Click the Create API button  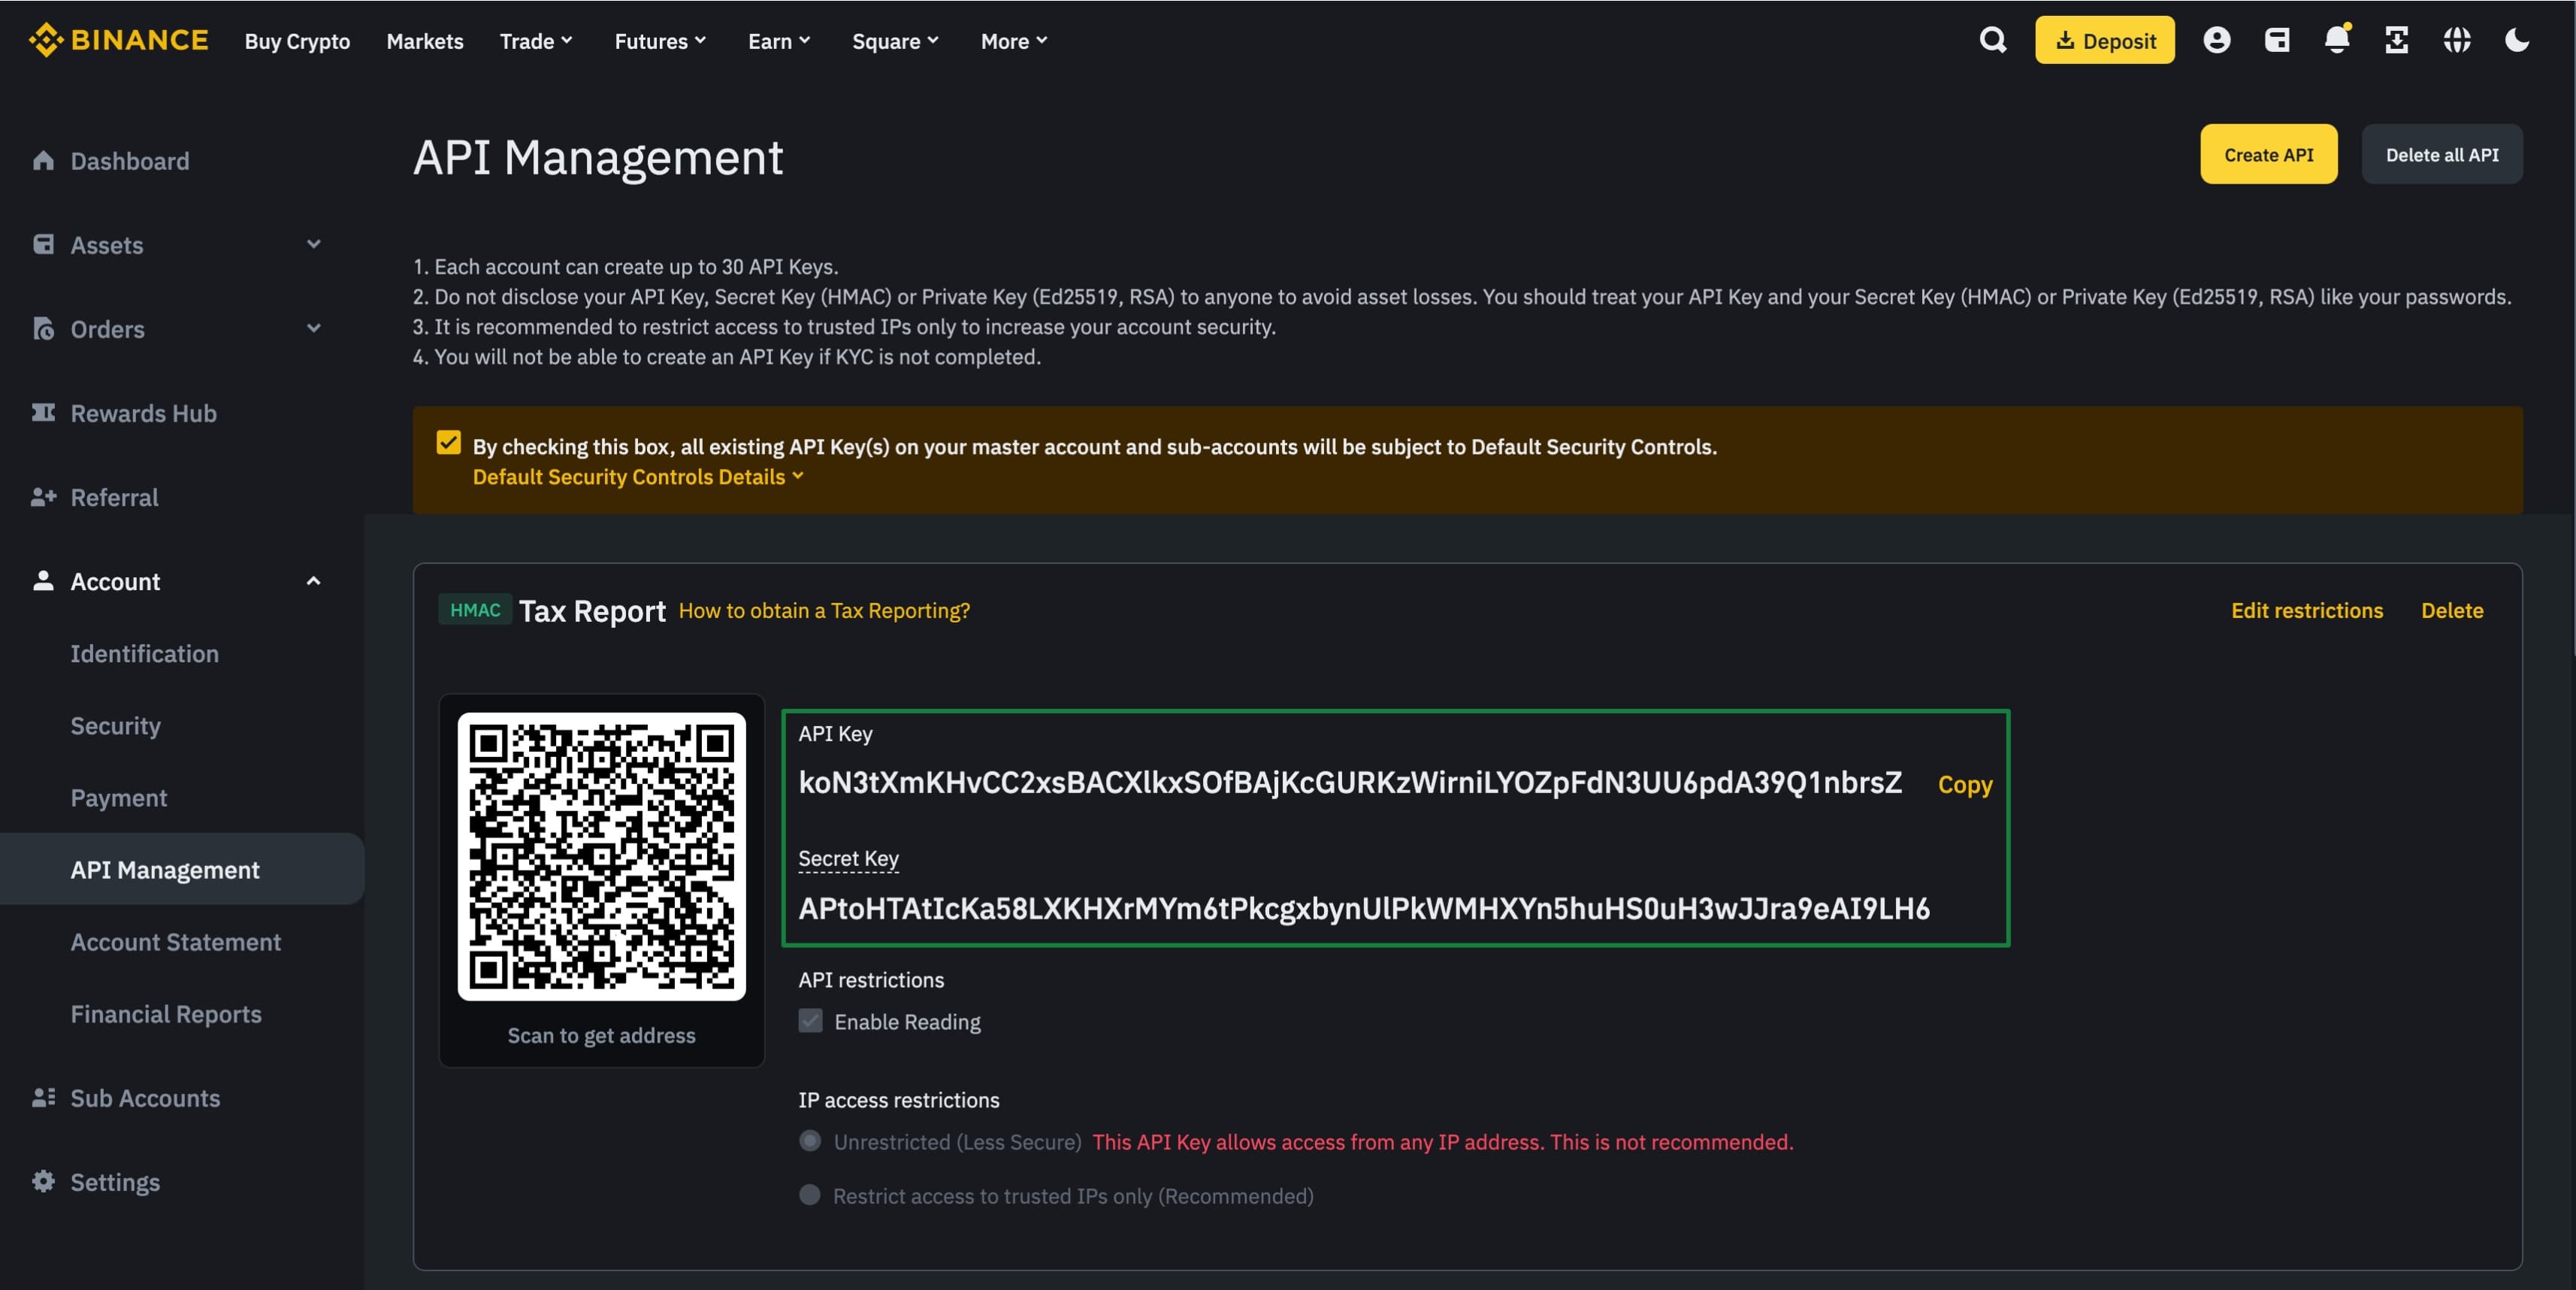2268,154
